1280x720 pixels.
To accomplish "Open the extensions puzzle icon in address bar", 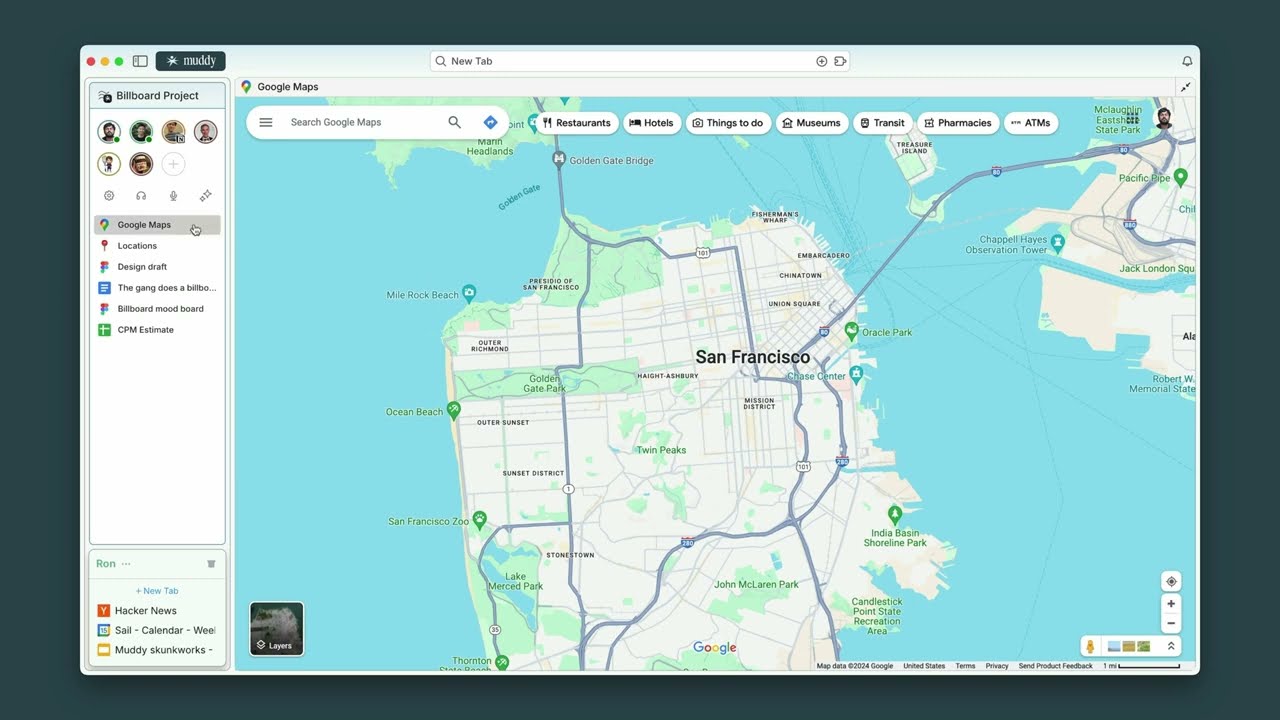I will point(840,61).
